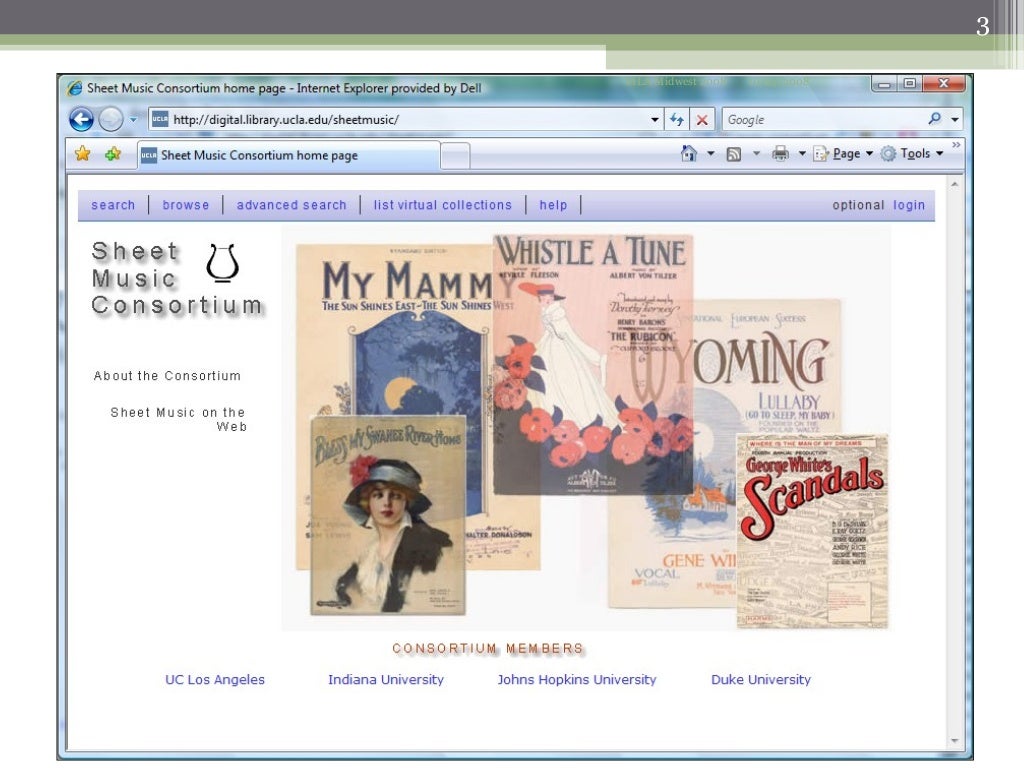Click the search magnifier icon
1024x768 pixels.
(x=935, y=119)
